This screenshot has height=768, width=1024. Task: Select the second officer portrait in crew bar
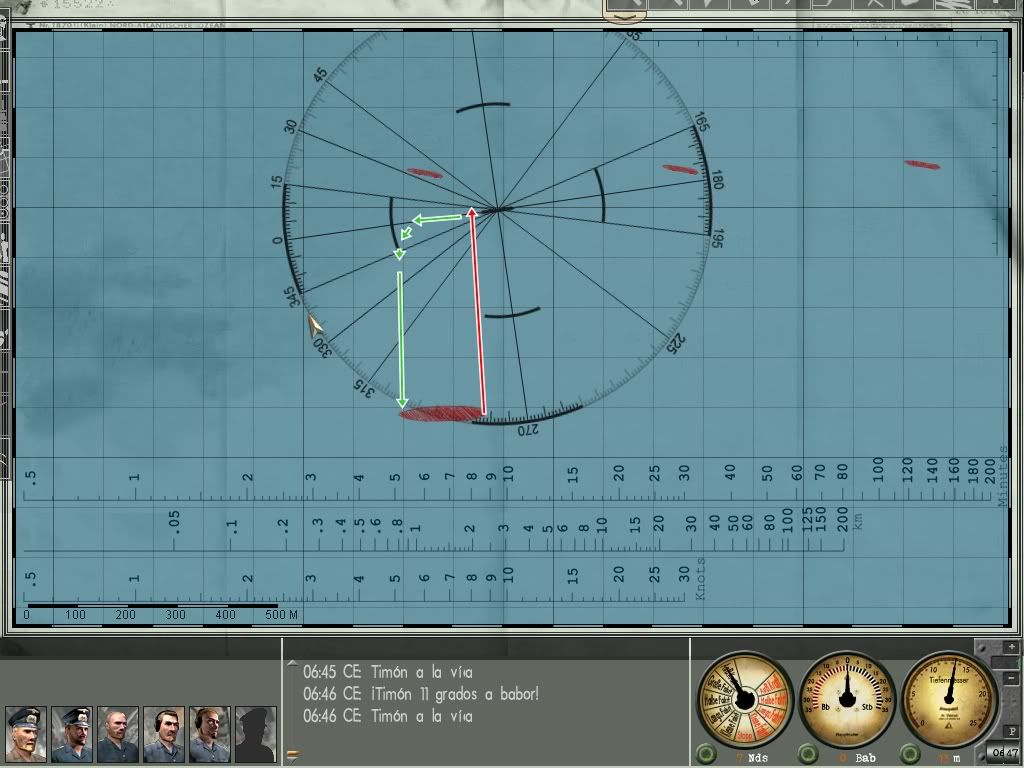[x=72, y=733]
